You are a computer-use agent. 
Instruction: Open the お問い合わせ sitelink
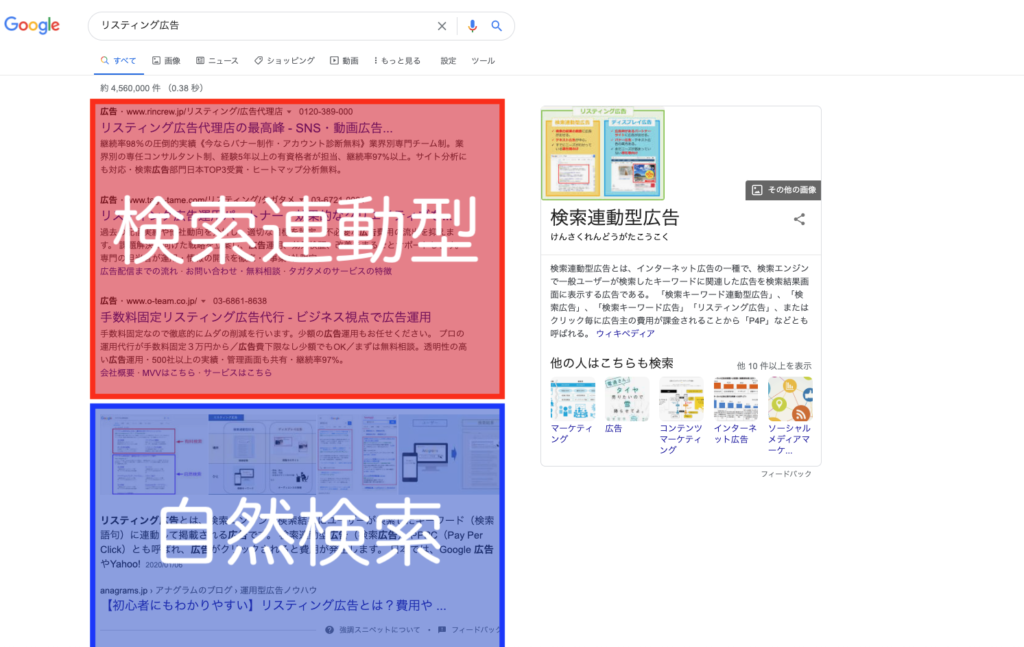tap(212, 271)
